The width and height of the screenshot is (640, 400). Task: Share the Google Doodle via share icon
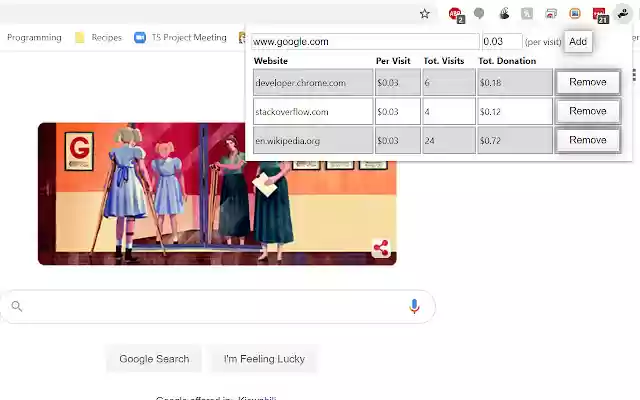pyautogui.click(x=381, y=248)
